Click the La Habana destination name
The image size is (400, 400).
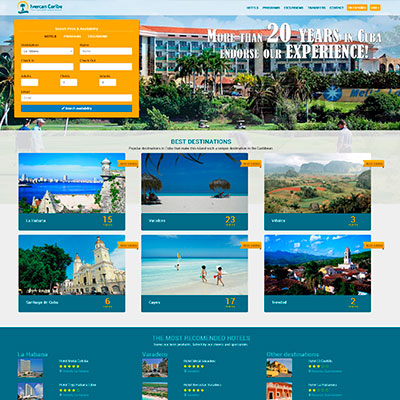(x=36, y=221)
